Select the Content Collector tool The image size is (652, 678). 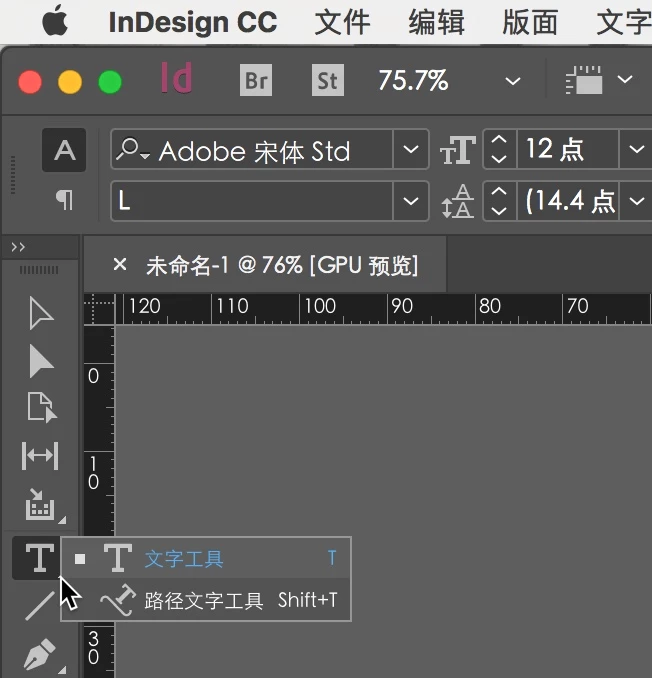(x=42, y=505)
